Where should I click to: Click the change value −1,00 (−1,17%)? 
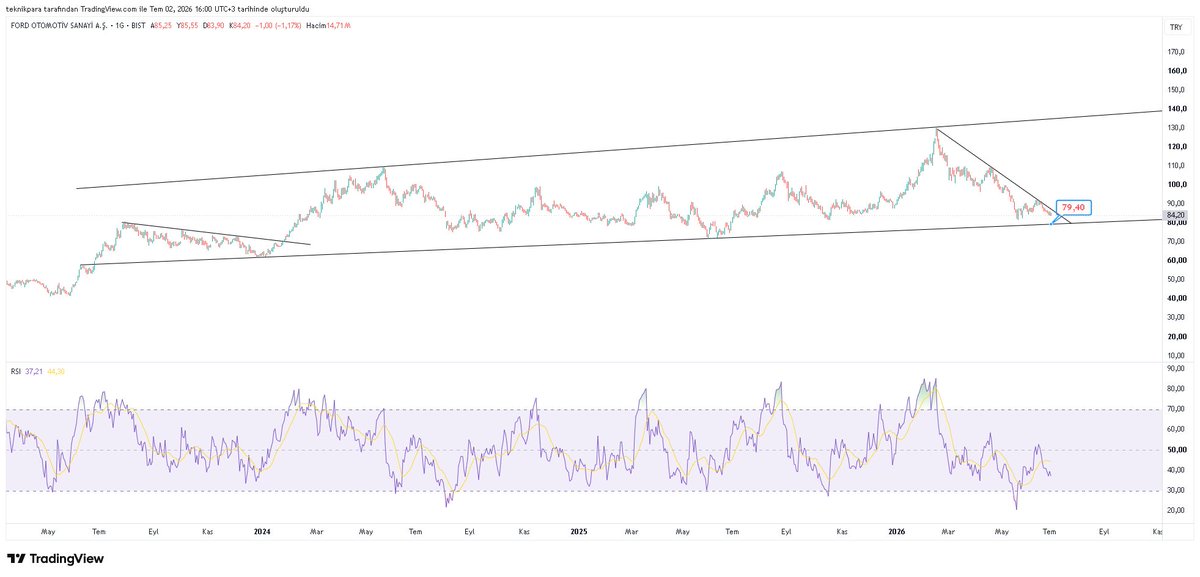tap(279, 25)
